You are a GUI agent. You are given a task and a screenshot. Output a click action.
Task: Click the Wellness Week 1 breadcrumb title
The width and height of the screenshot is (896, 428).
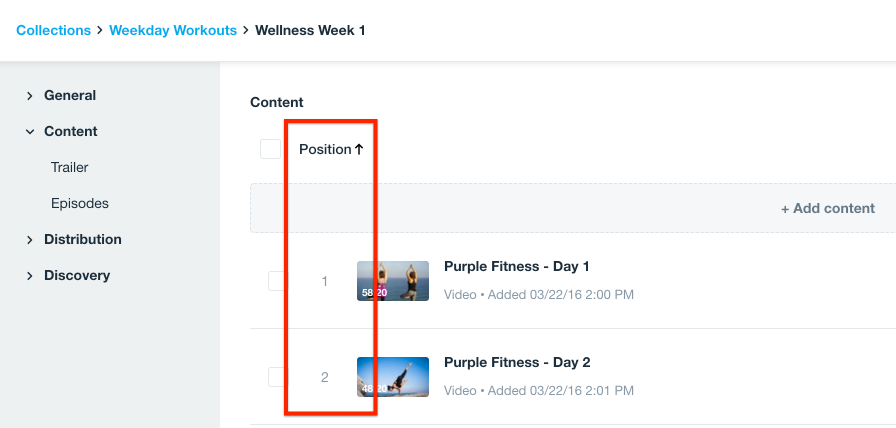[310, 30]
